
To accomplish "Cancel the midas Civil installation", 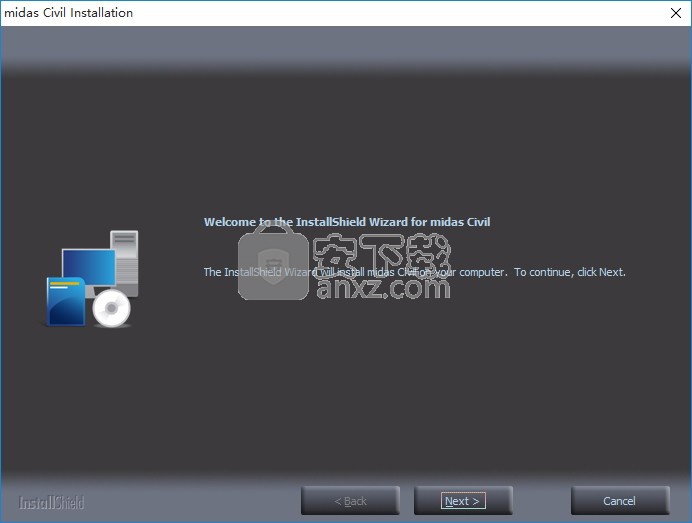I will [620, 500].
